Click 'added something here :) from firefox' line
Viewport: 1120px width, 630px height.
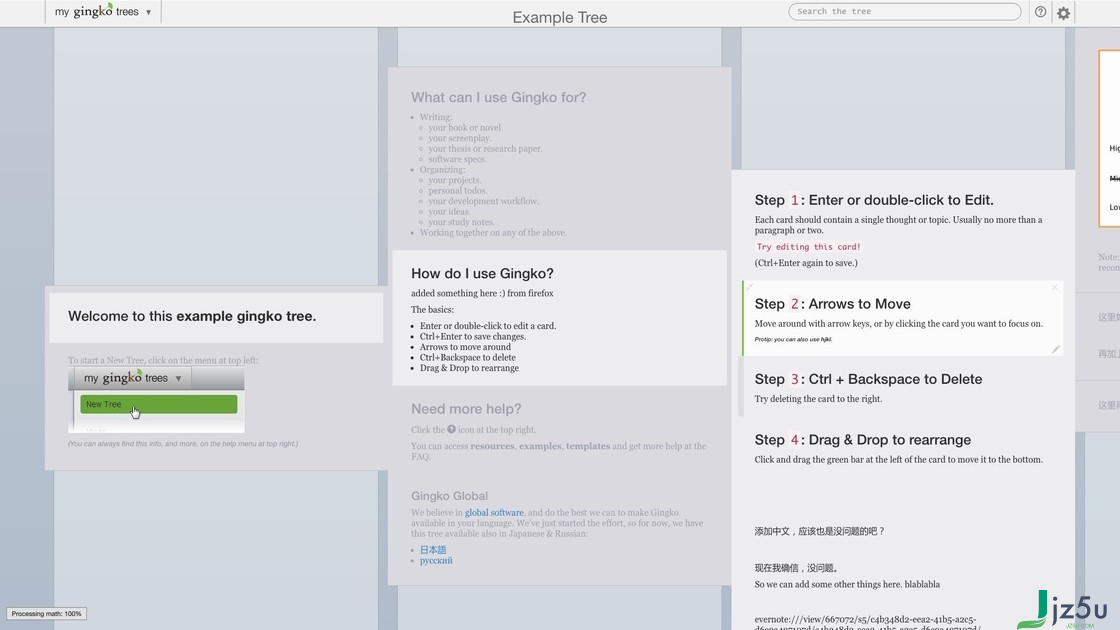482,294
